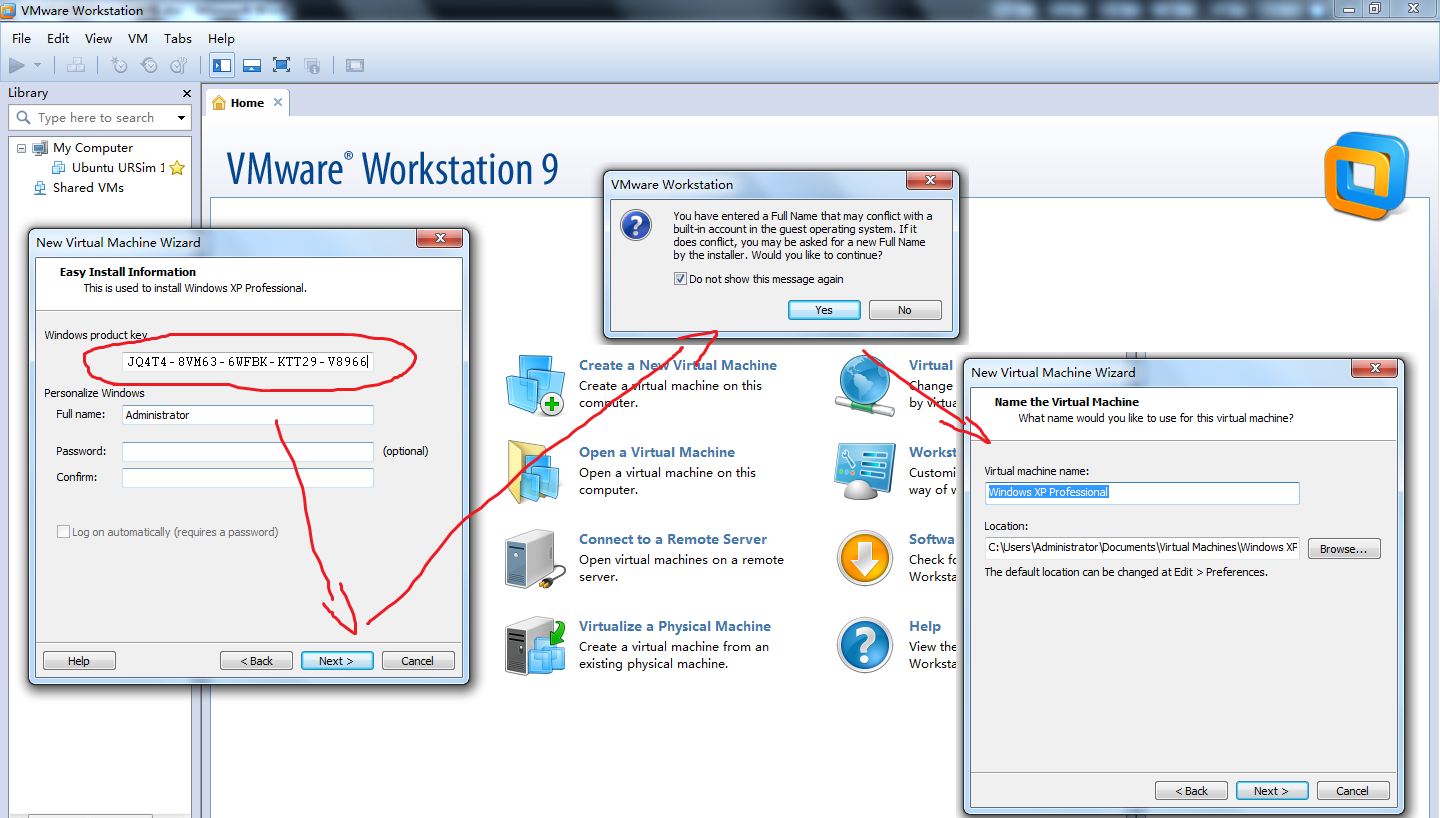Click the Windows product key field

248,362
